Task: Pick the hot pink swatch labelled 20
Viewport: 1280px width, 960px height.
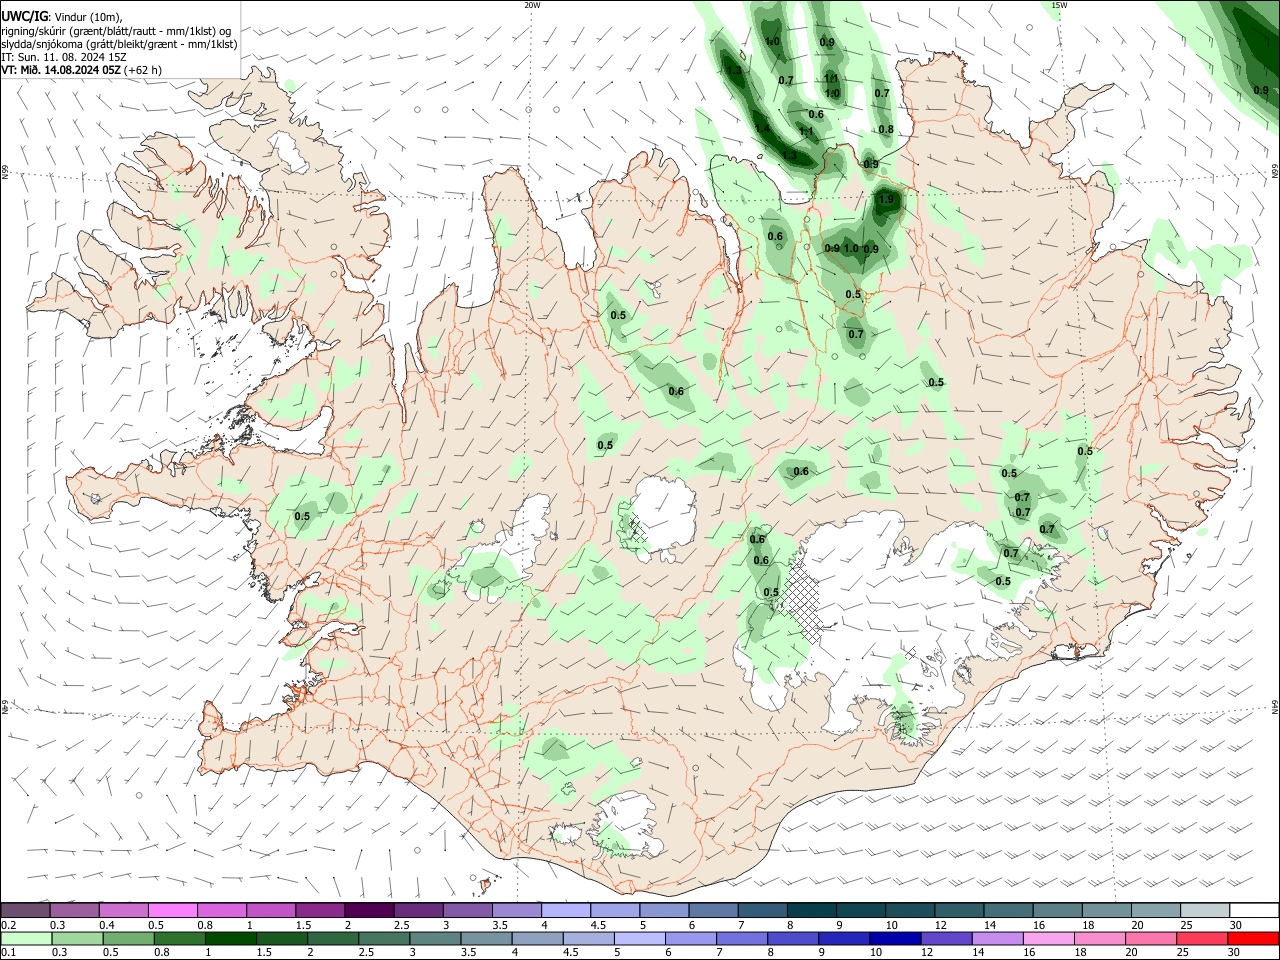Action: pyautogui.click(x=1150, y=939)
